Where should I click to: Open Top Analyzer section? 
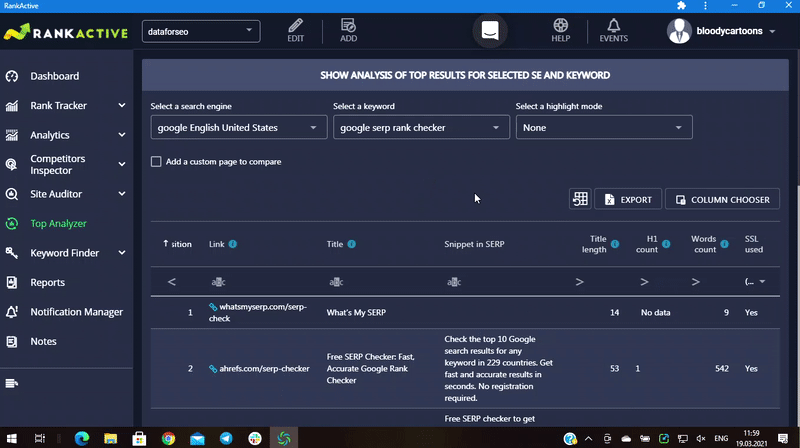click(58, 223)
